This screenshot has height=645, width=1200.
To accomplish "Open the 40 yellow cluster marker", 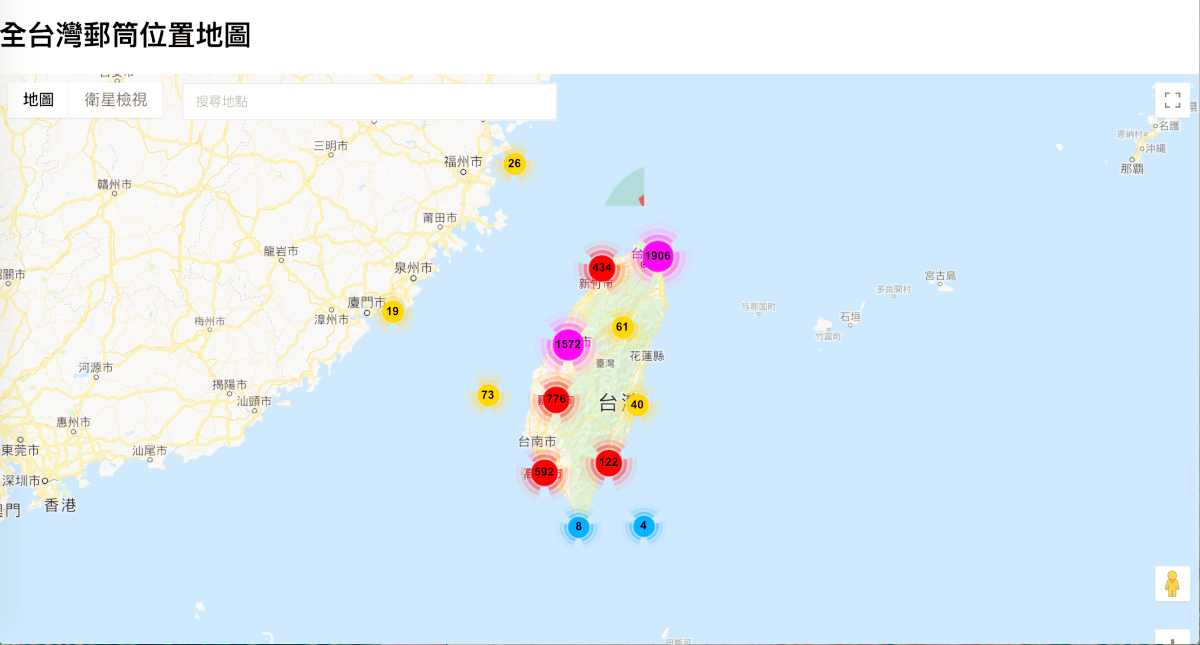I will [637, 405].
